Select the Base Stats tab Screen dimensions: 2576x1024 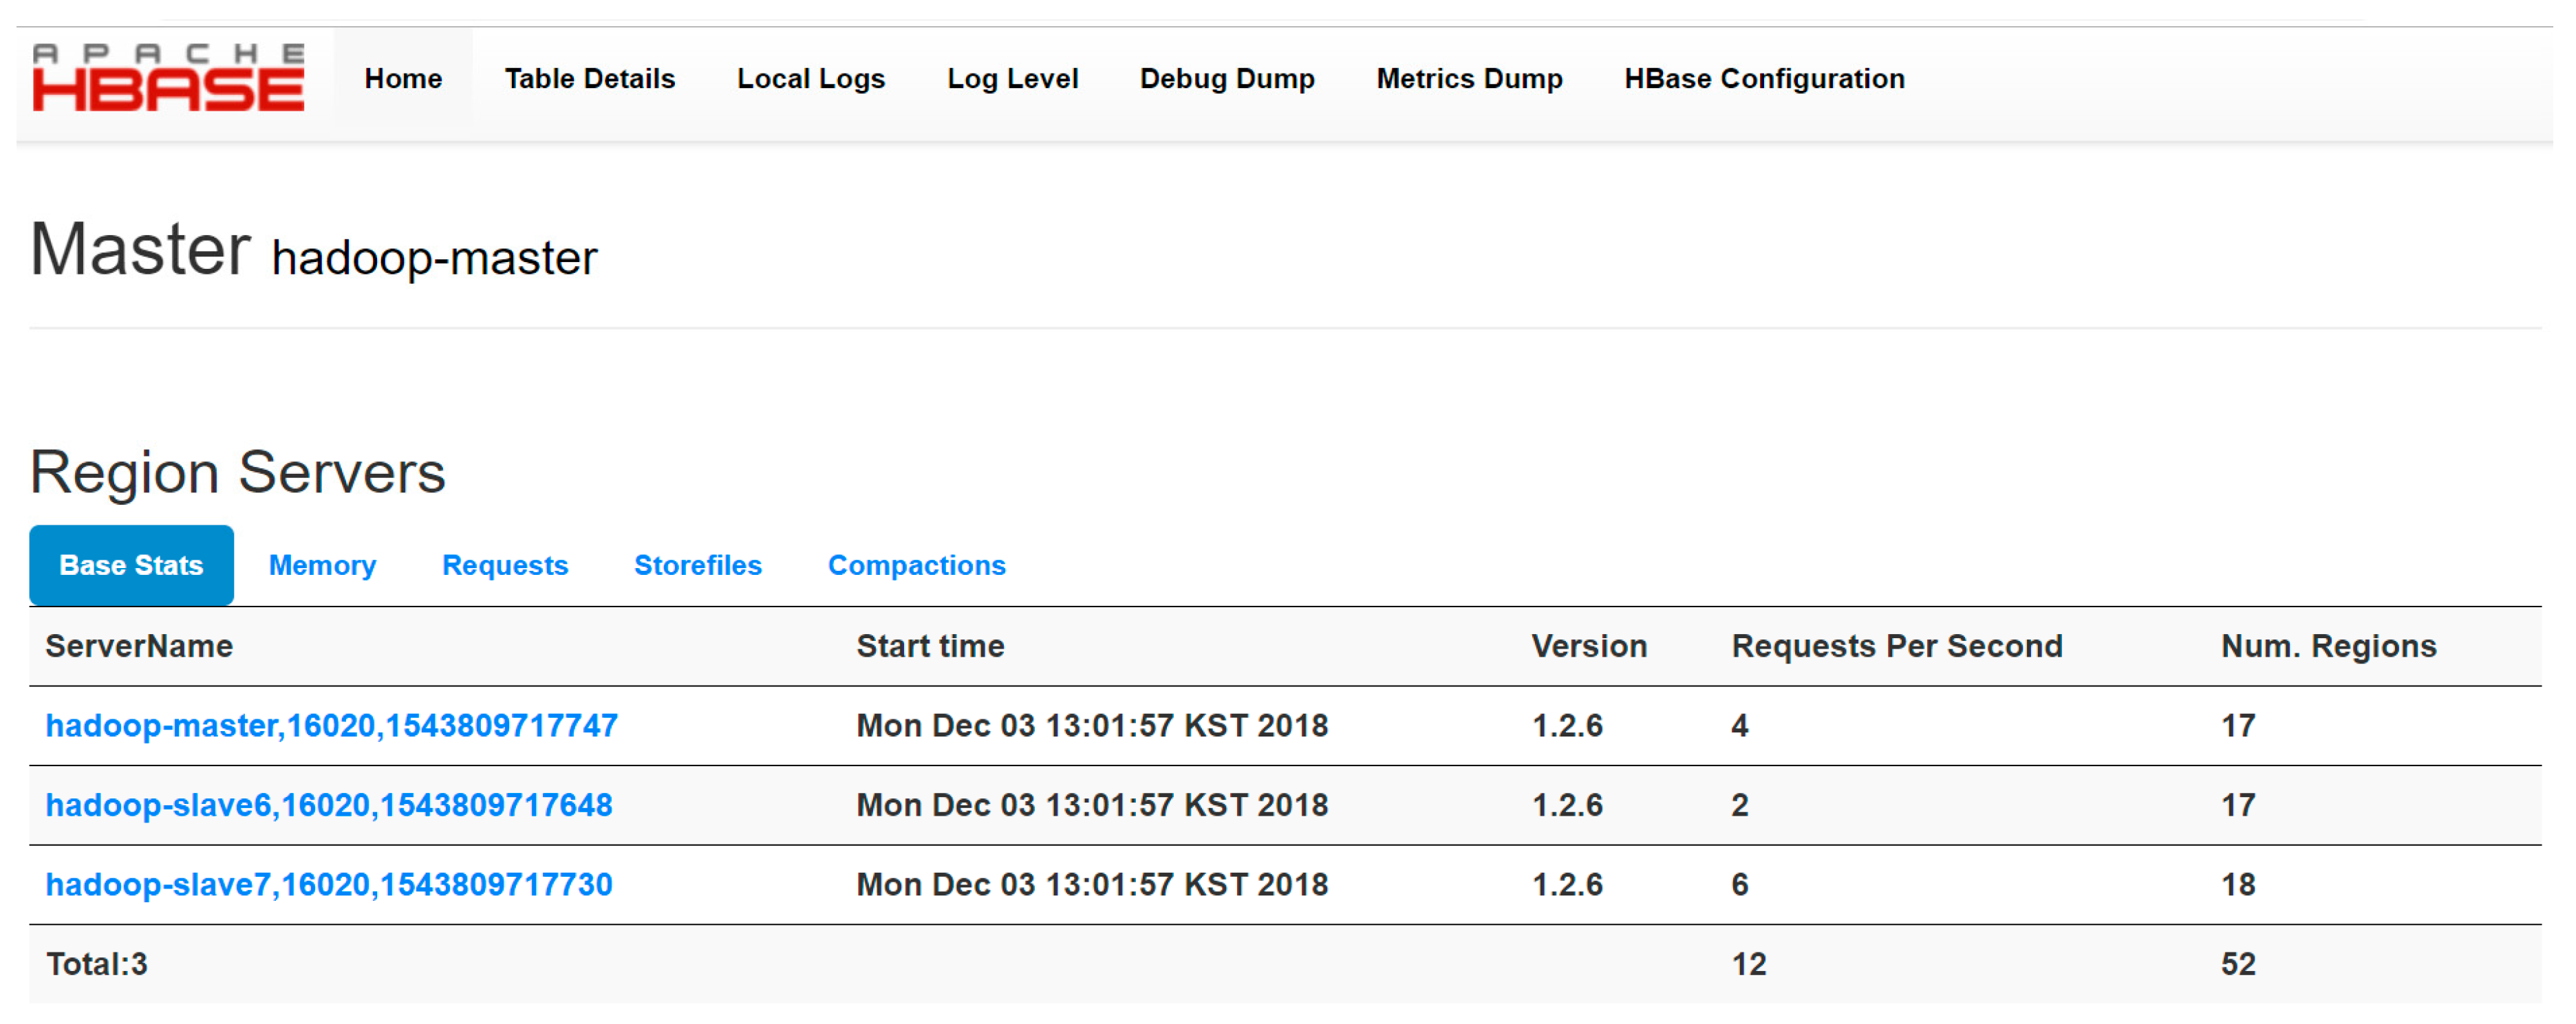pos(131,565)
